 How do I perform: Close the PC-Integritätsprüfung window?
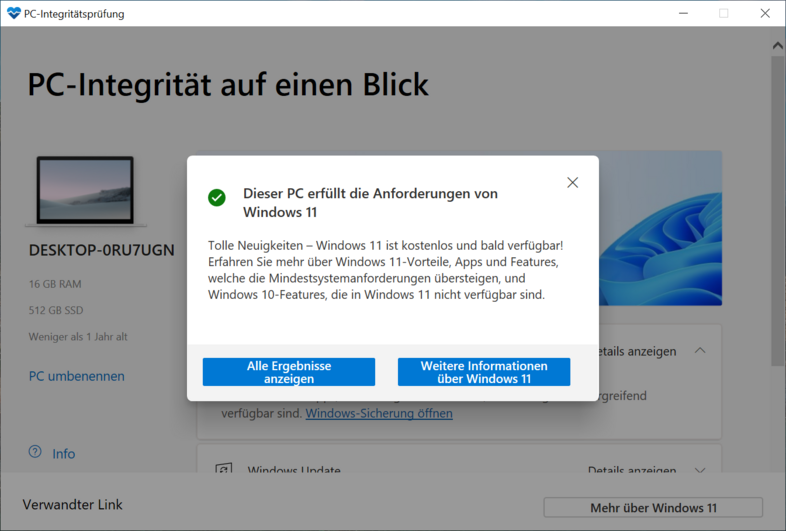point(765,14)
